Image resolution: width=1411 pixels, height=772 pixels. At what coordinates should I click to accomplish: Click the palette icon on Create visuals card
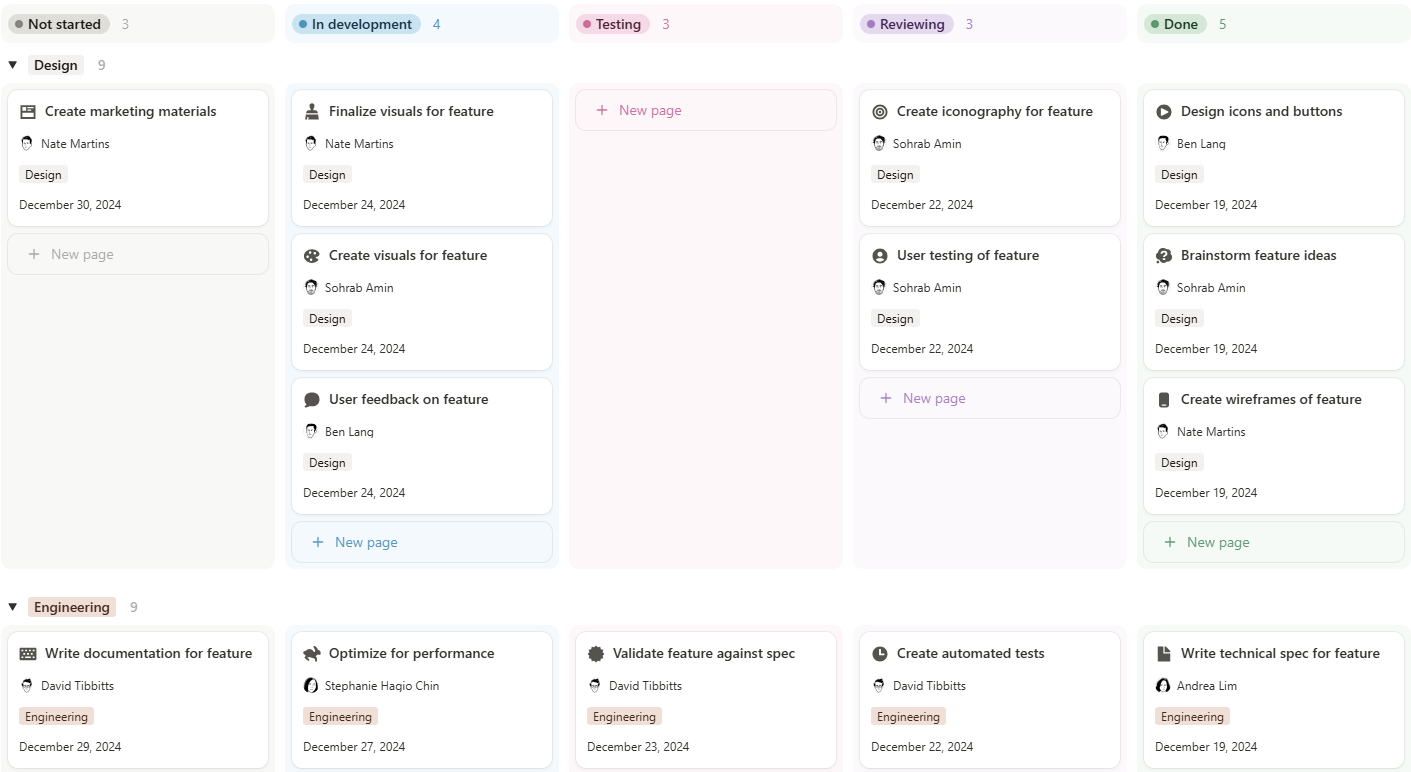pyautogui.click(x=312, y=256)
